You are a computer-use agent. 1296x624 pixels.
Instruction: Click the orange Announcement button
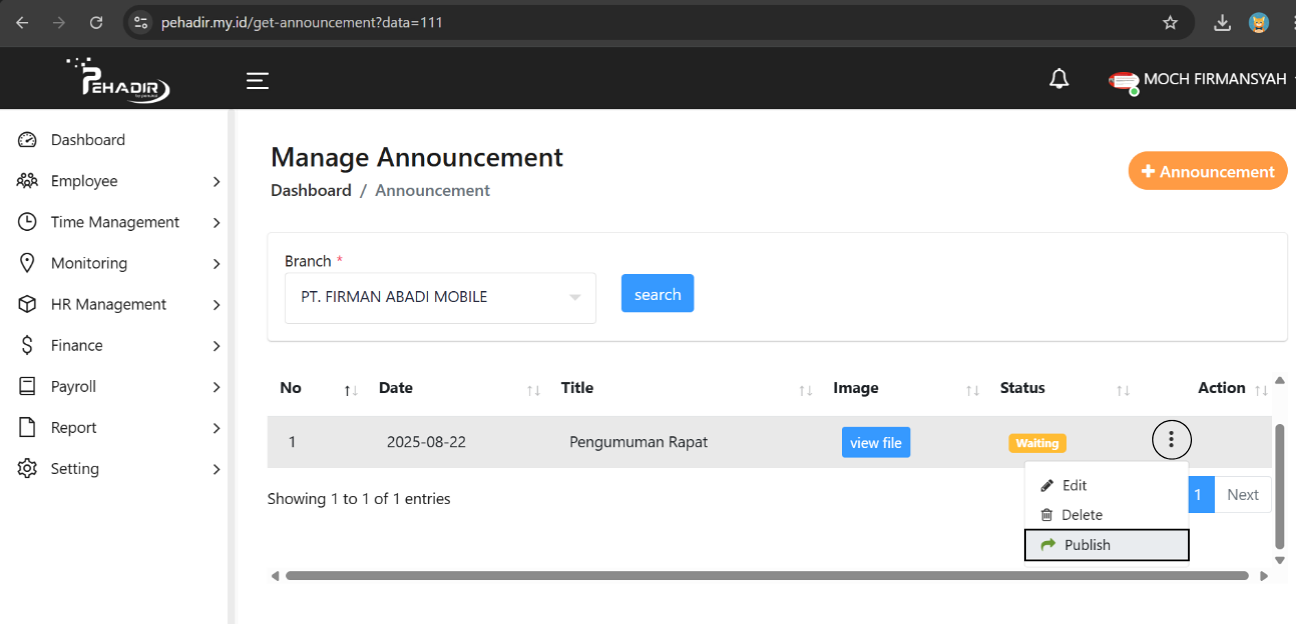[x=1207, y=170]
